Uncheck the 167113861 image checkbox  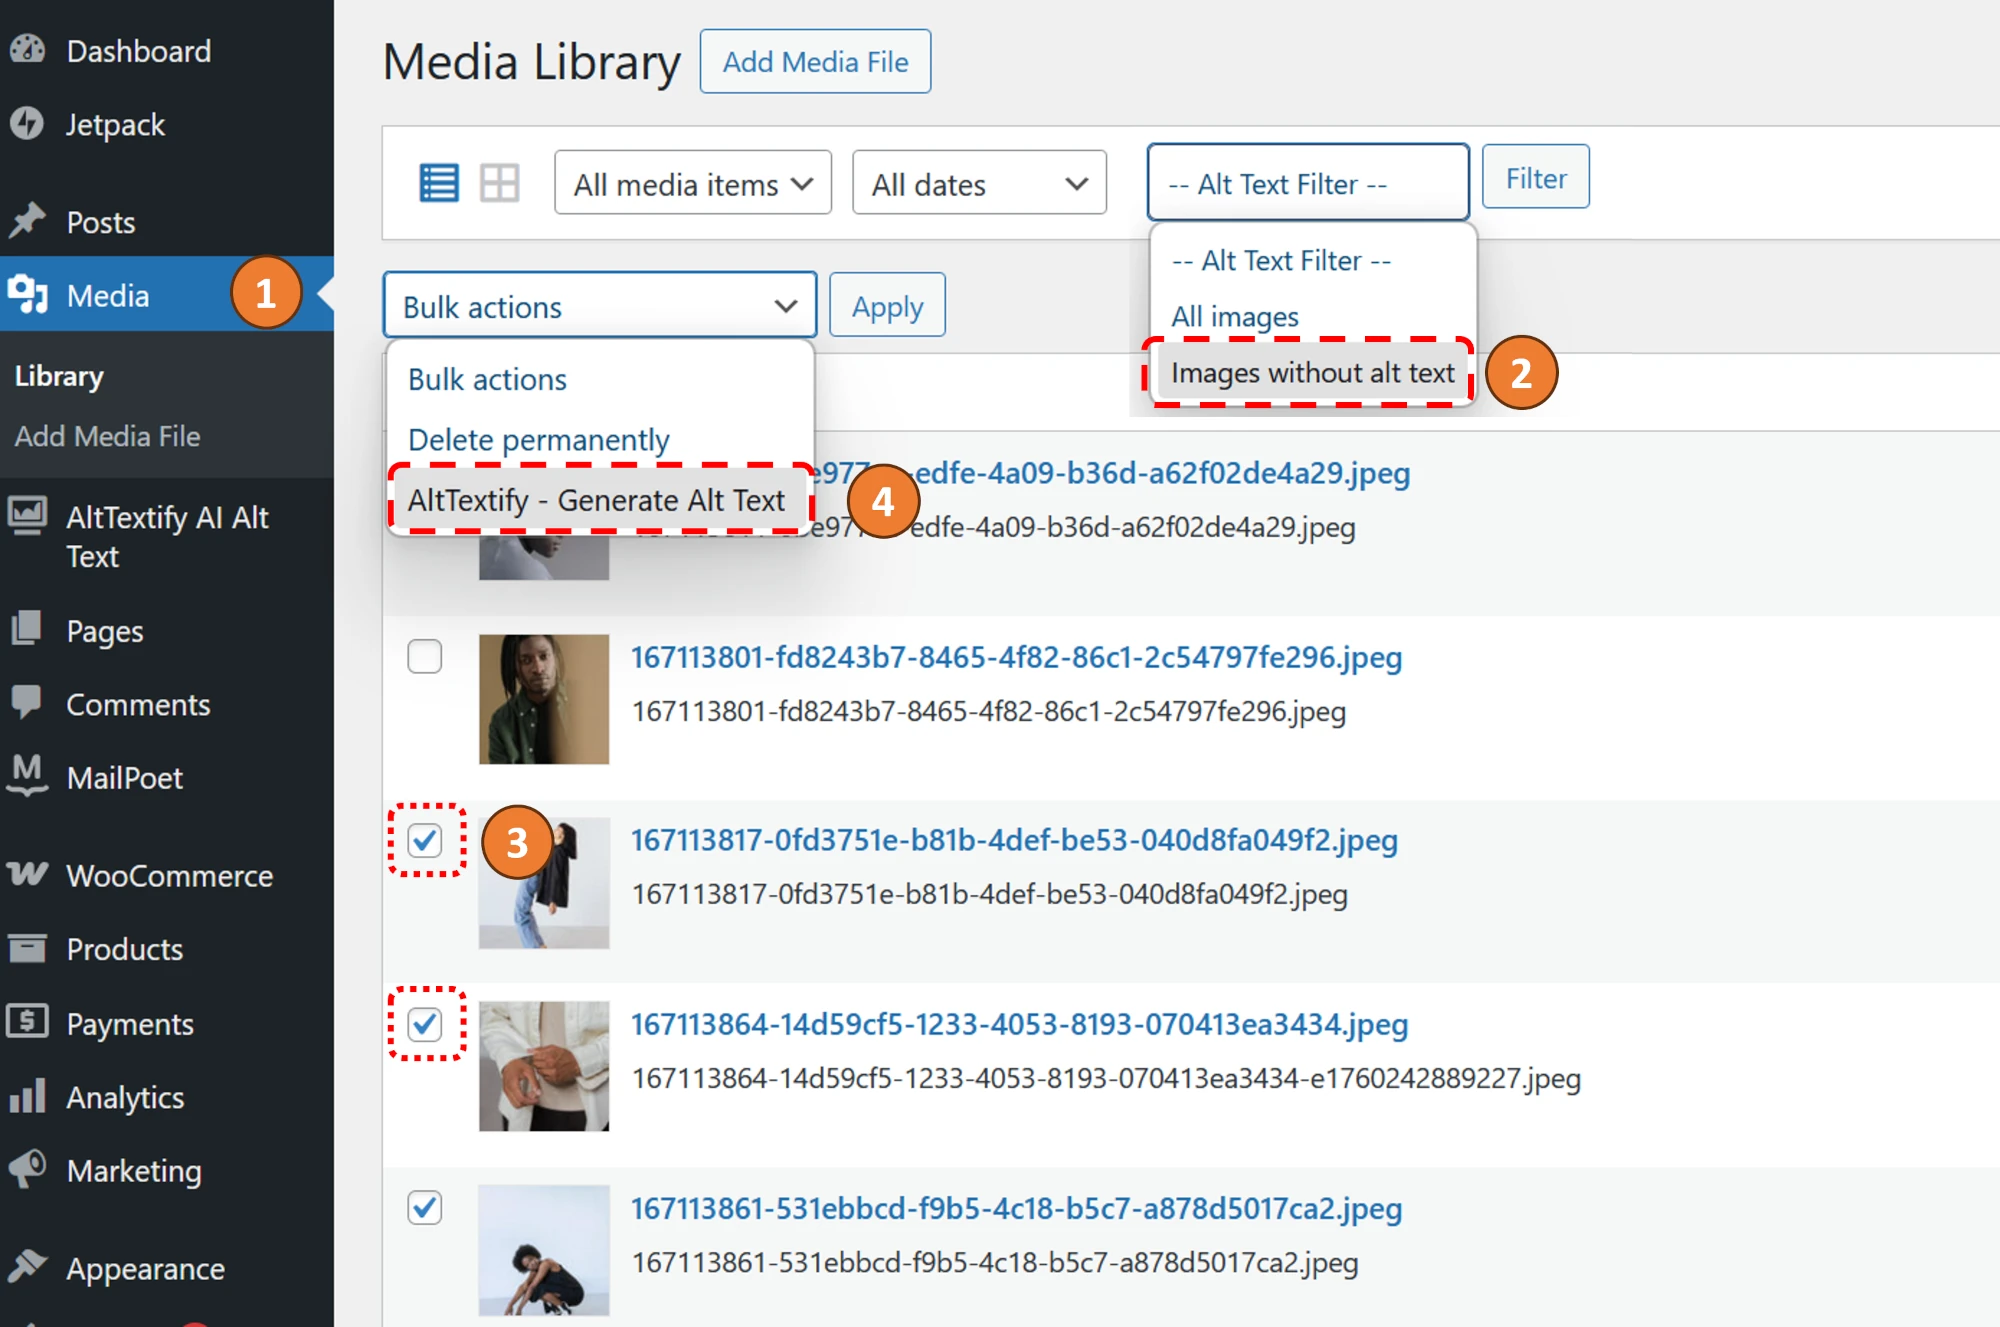(x=424, y=1208)
